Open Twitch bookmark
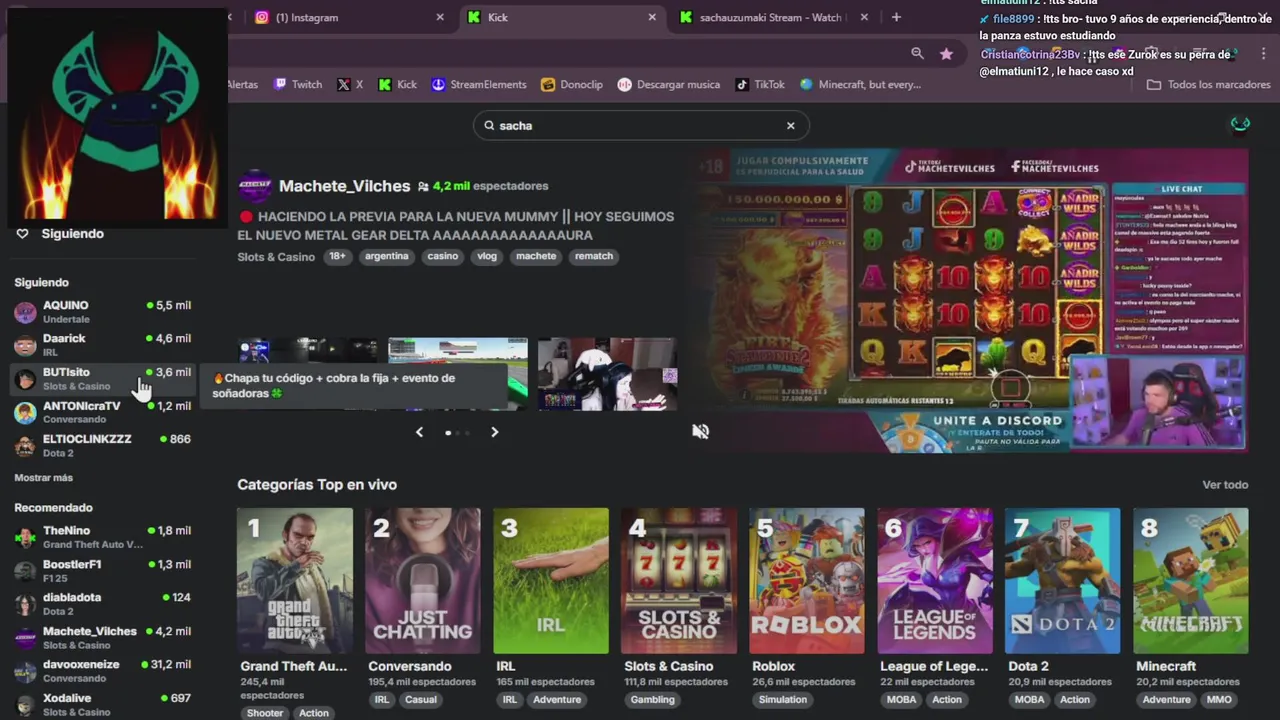This screenshot has width=1280, height=720. point(298,84)
